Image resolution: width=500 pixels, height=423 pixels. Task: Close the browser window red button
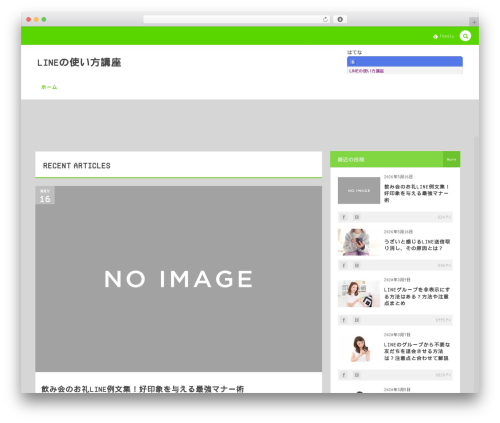click(29, 19)
